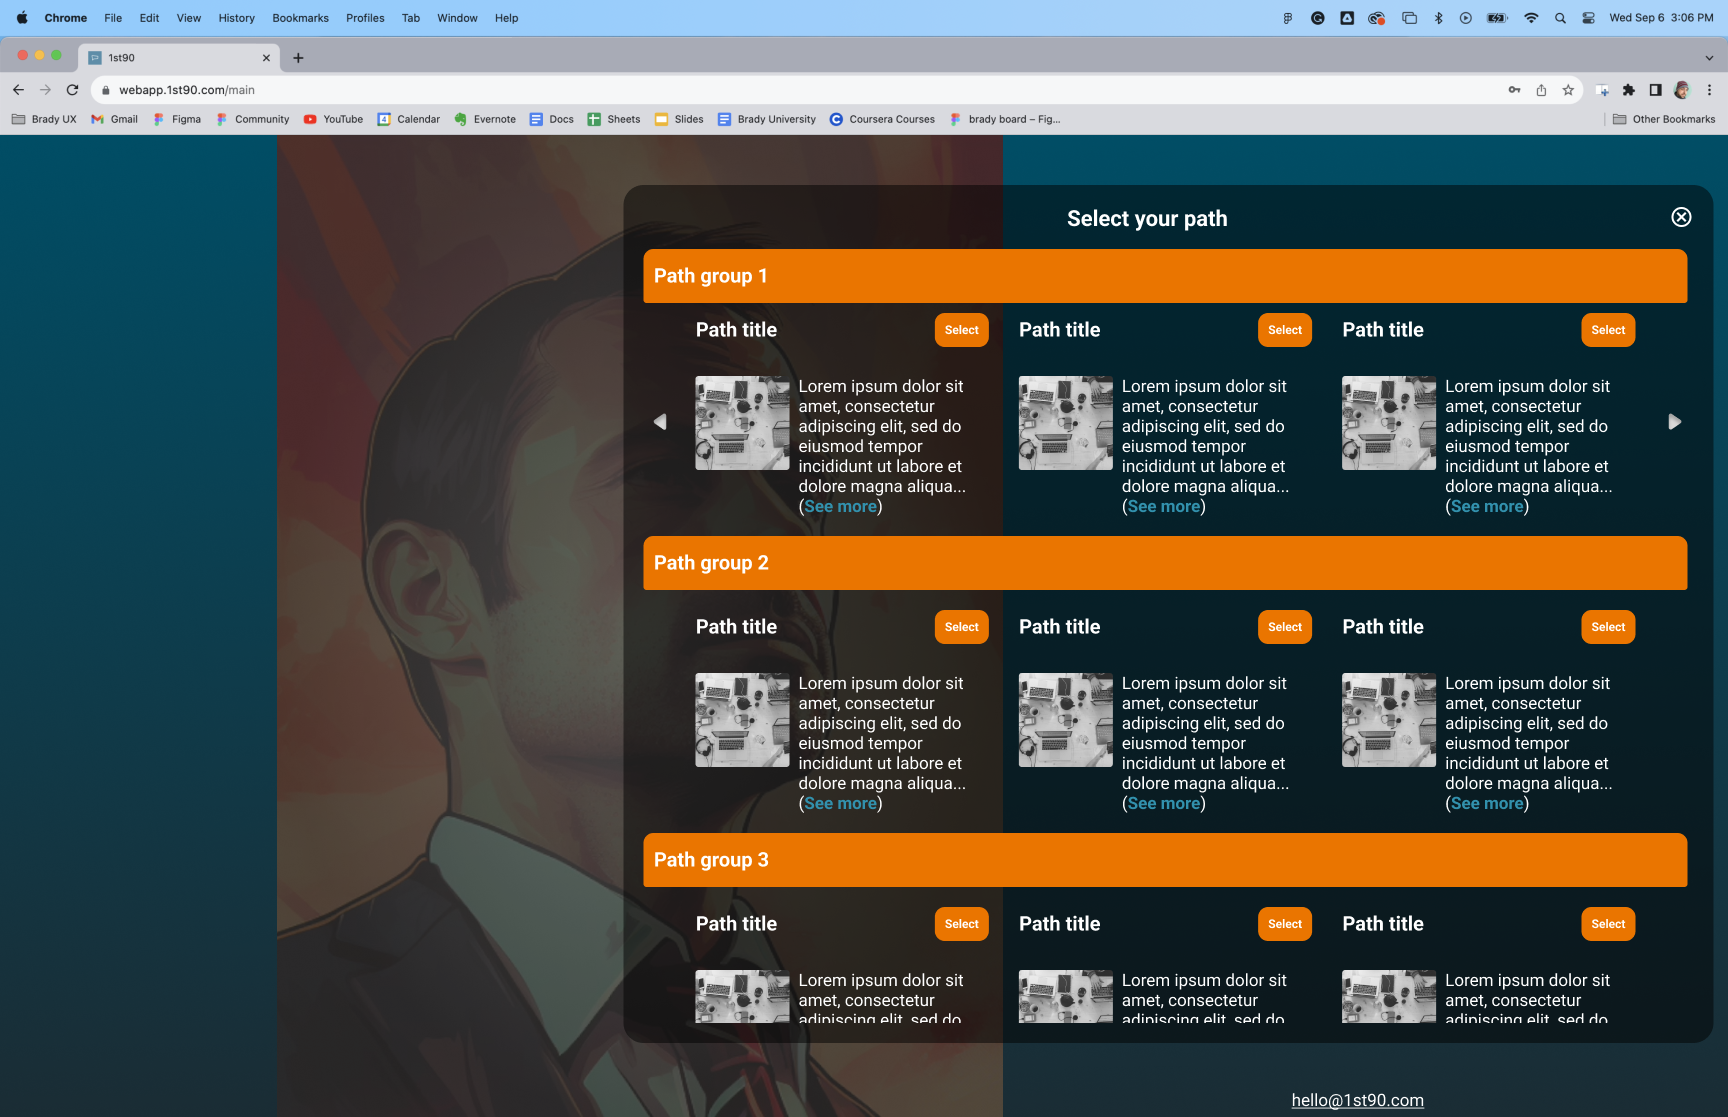This screenshot has height=1117, width=1728.
Task: Click the middle thumbnail in Path group 2
Action: pos(1065,720)
